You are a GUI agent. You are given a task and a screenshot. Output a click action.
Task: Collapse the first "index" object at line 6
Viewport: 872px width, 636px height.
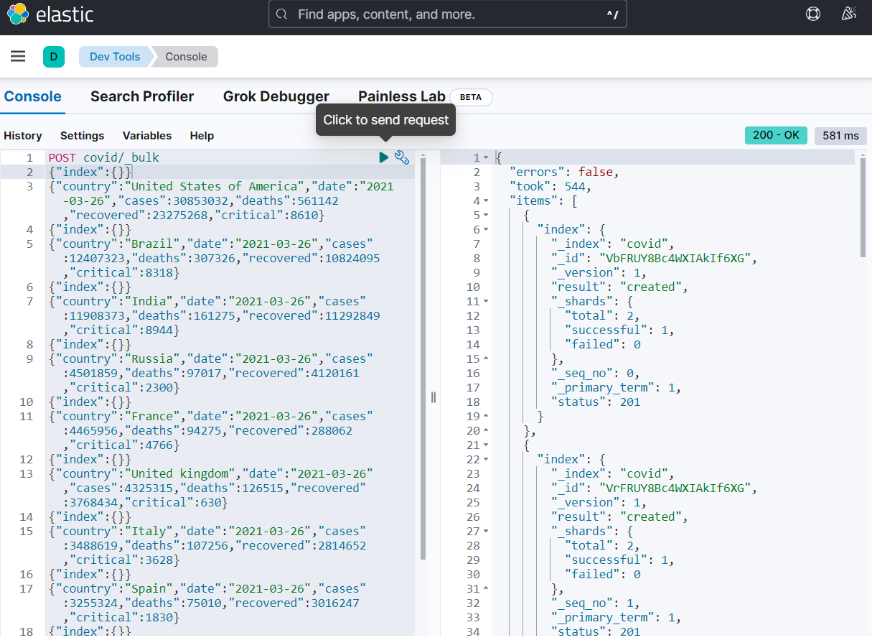[x=486, y=230]
